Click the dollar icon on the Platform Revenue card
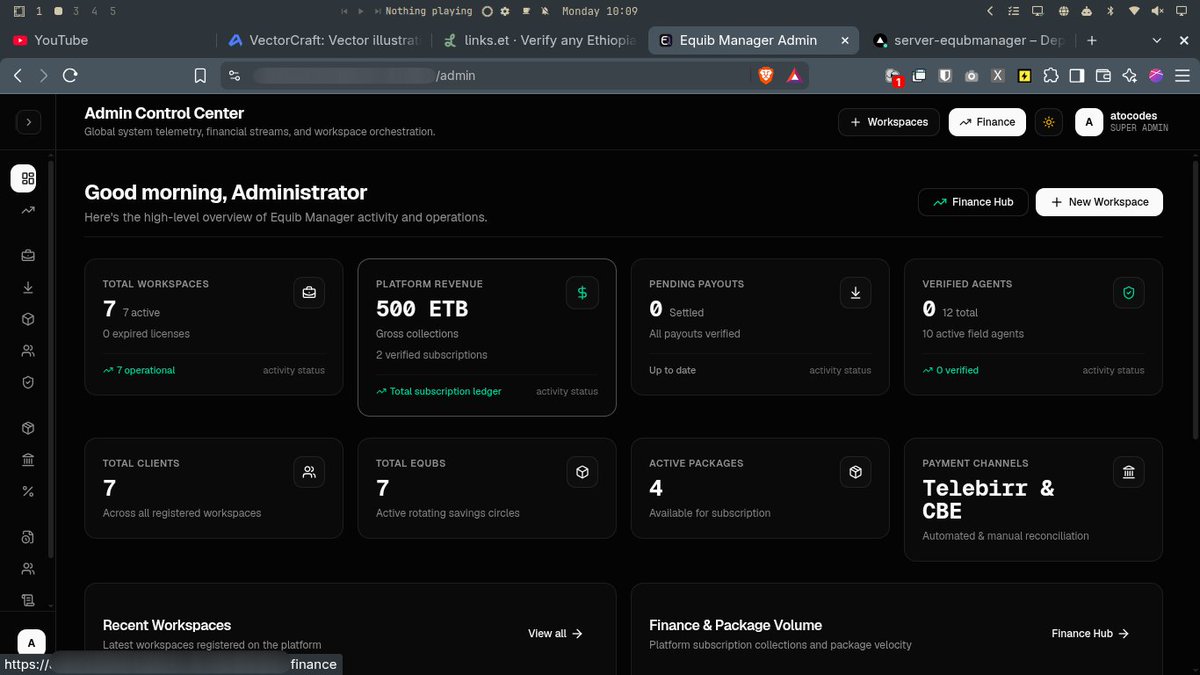Screen dimensions: 1200x675 click(582, 293)
